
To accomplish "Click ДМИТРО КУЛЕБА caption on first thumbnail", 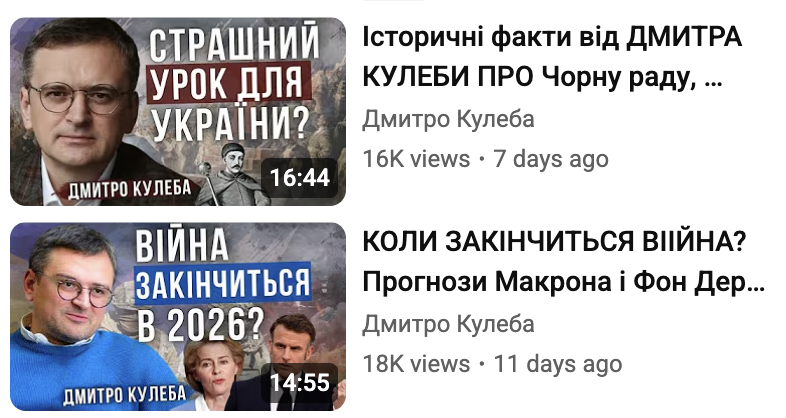I will point(129,188).
